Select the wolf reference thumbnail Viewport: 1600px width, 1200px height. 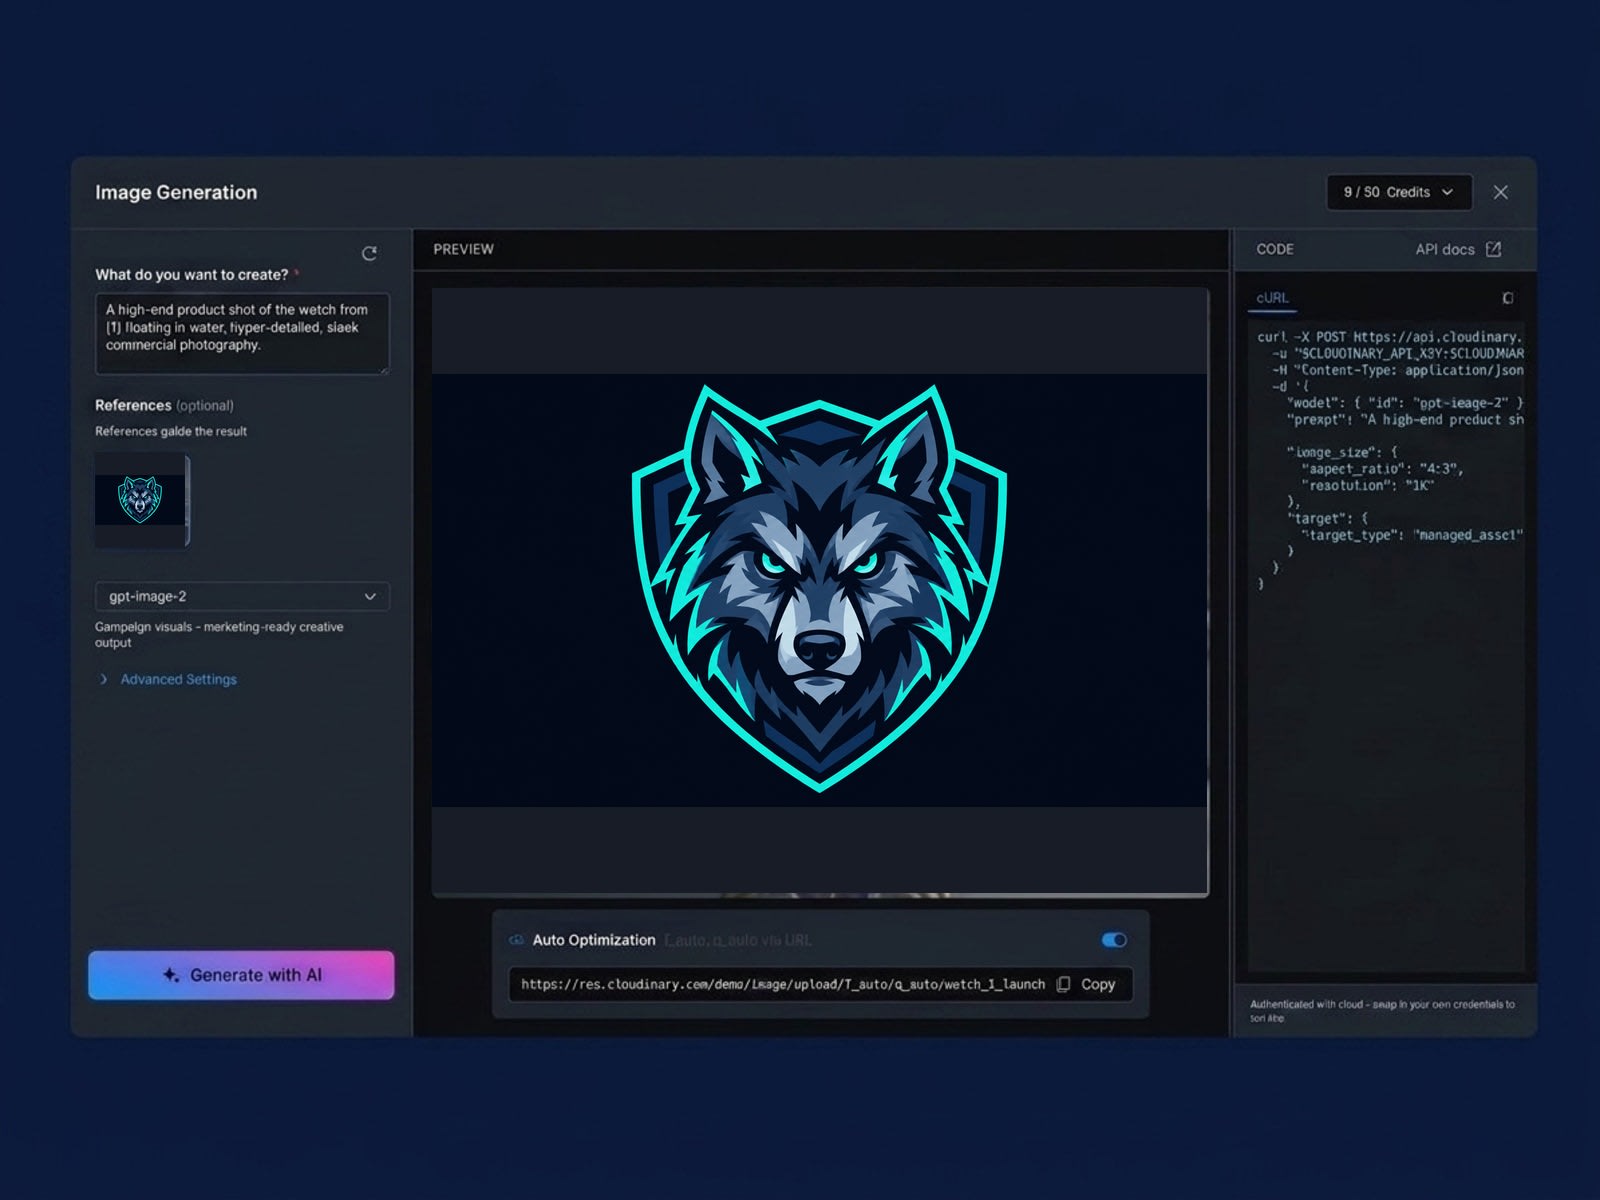click(141, 499)
